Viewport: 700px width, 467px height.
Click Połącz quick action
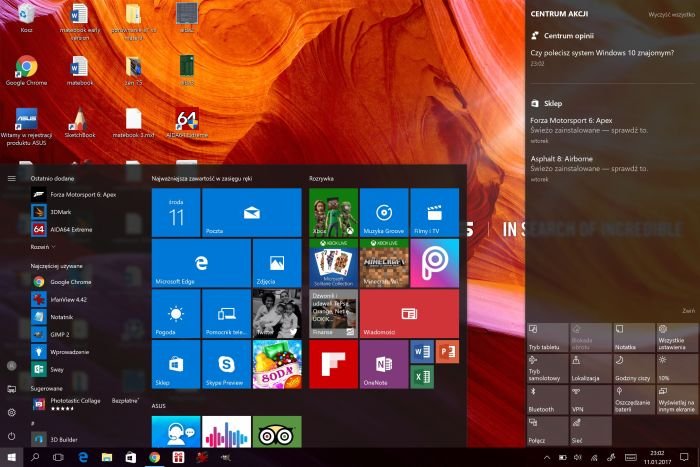547,431
